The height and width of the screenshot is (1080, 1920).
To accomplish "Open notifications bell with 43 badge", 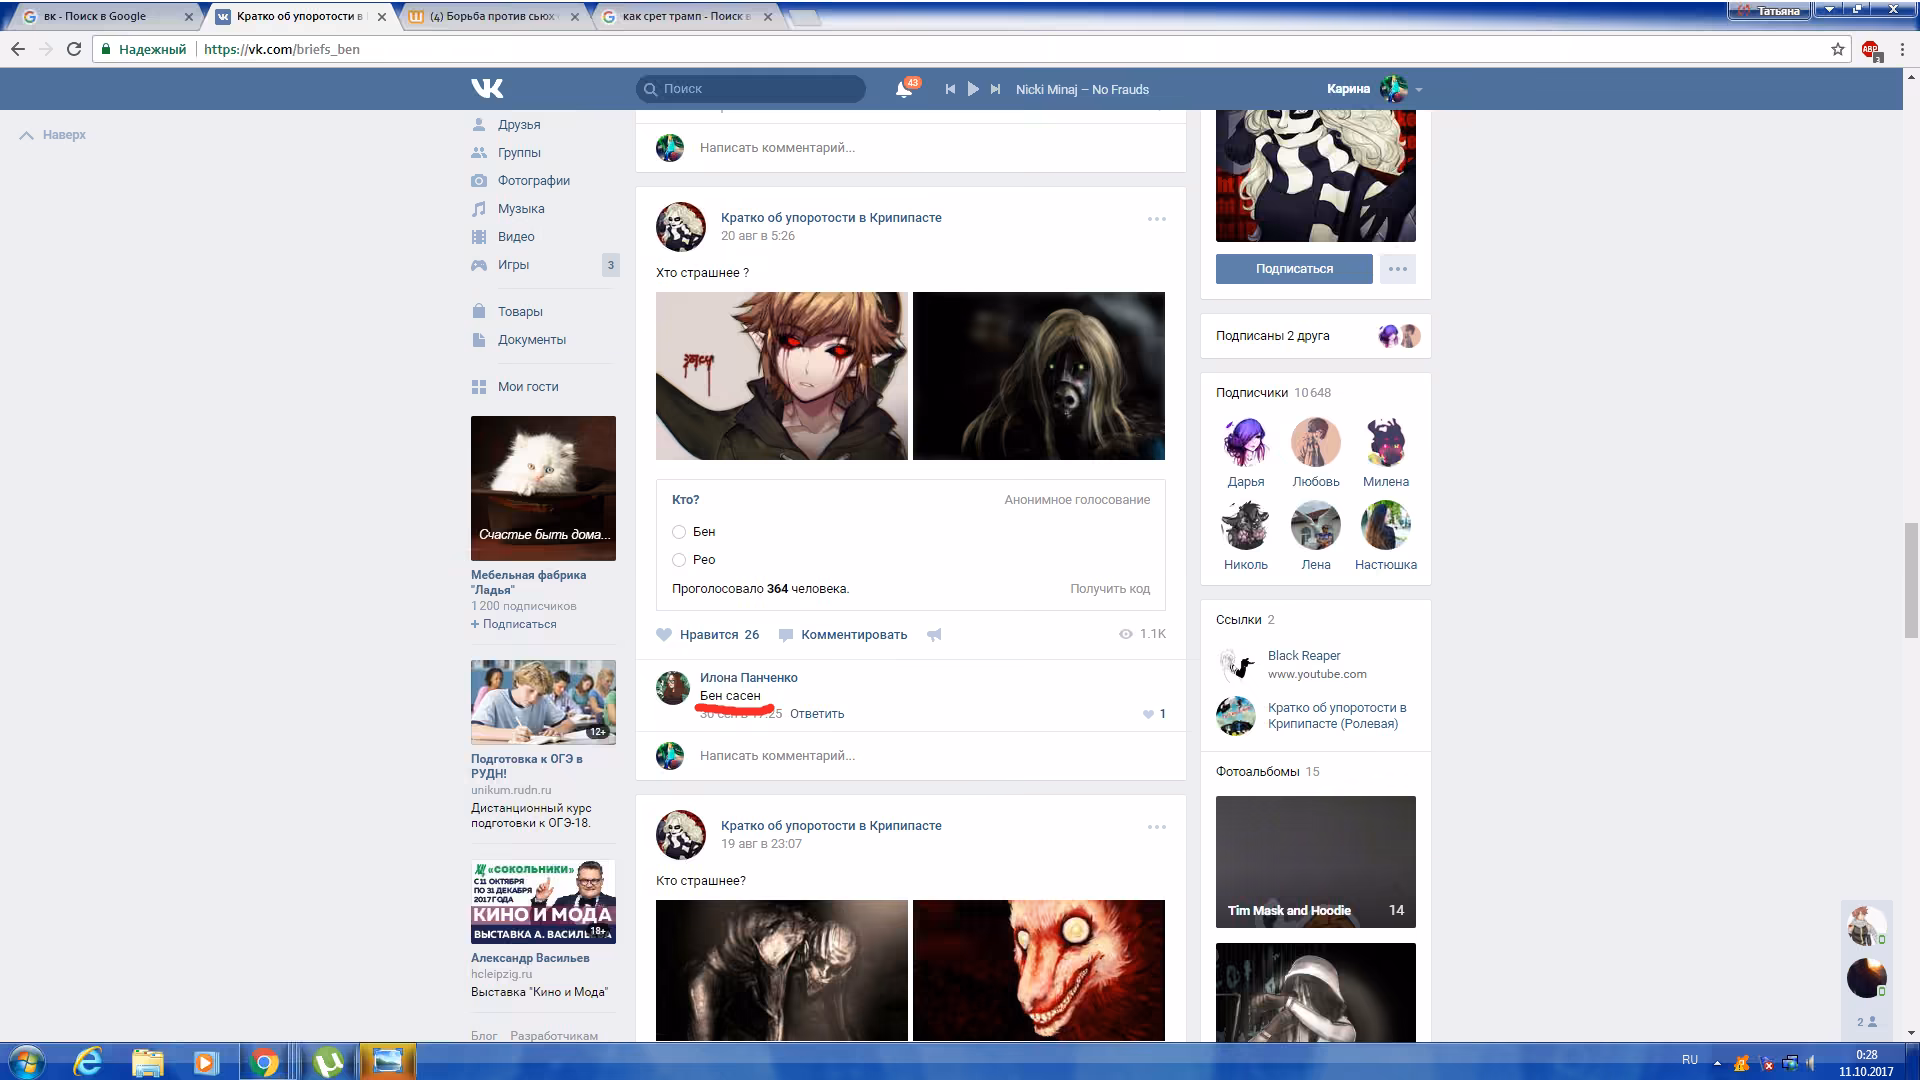I will (904, 89).
